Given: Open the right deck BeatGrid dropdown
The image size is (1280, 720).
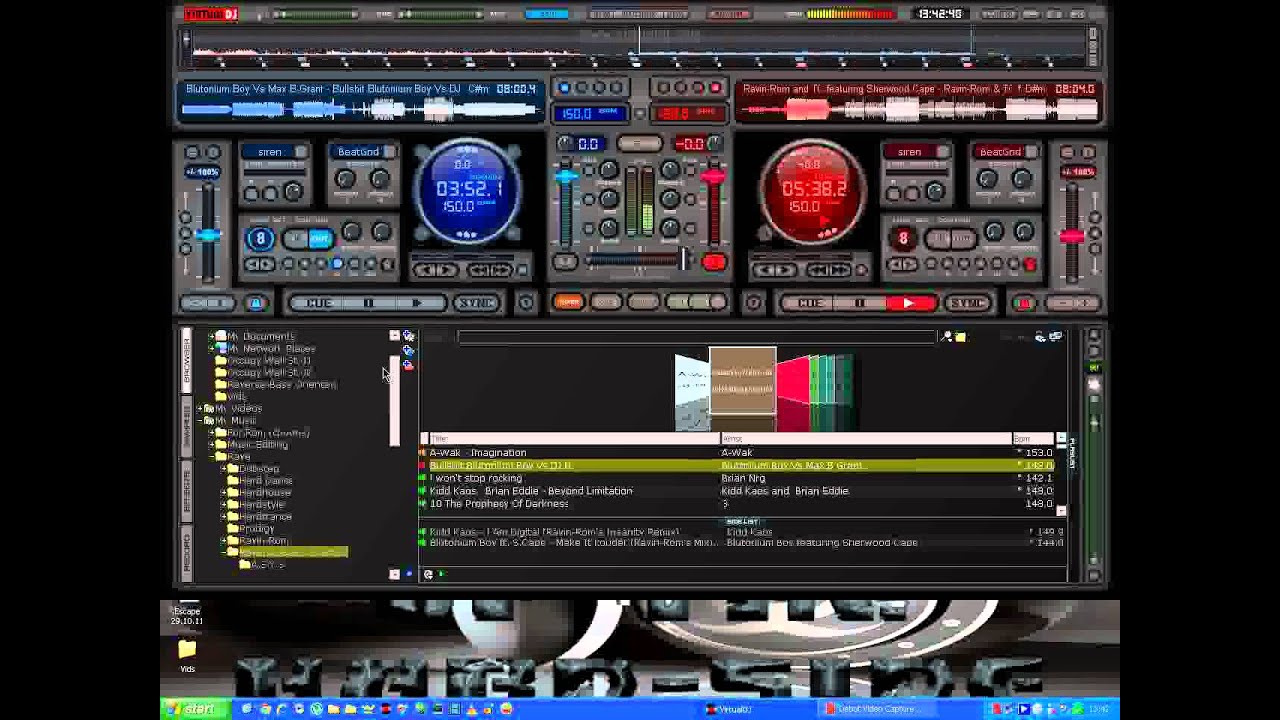Looking at the screenshot, I should (x=1000, y=152).
